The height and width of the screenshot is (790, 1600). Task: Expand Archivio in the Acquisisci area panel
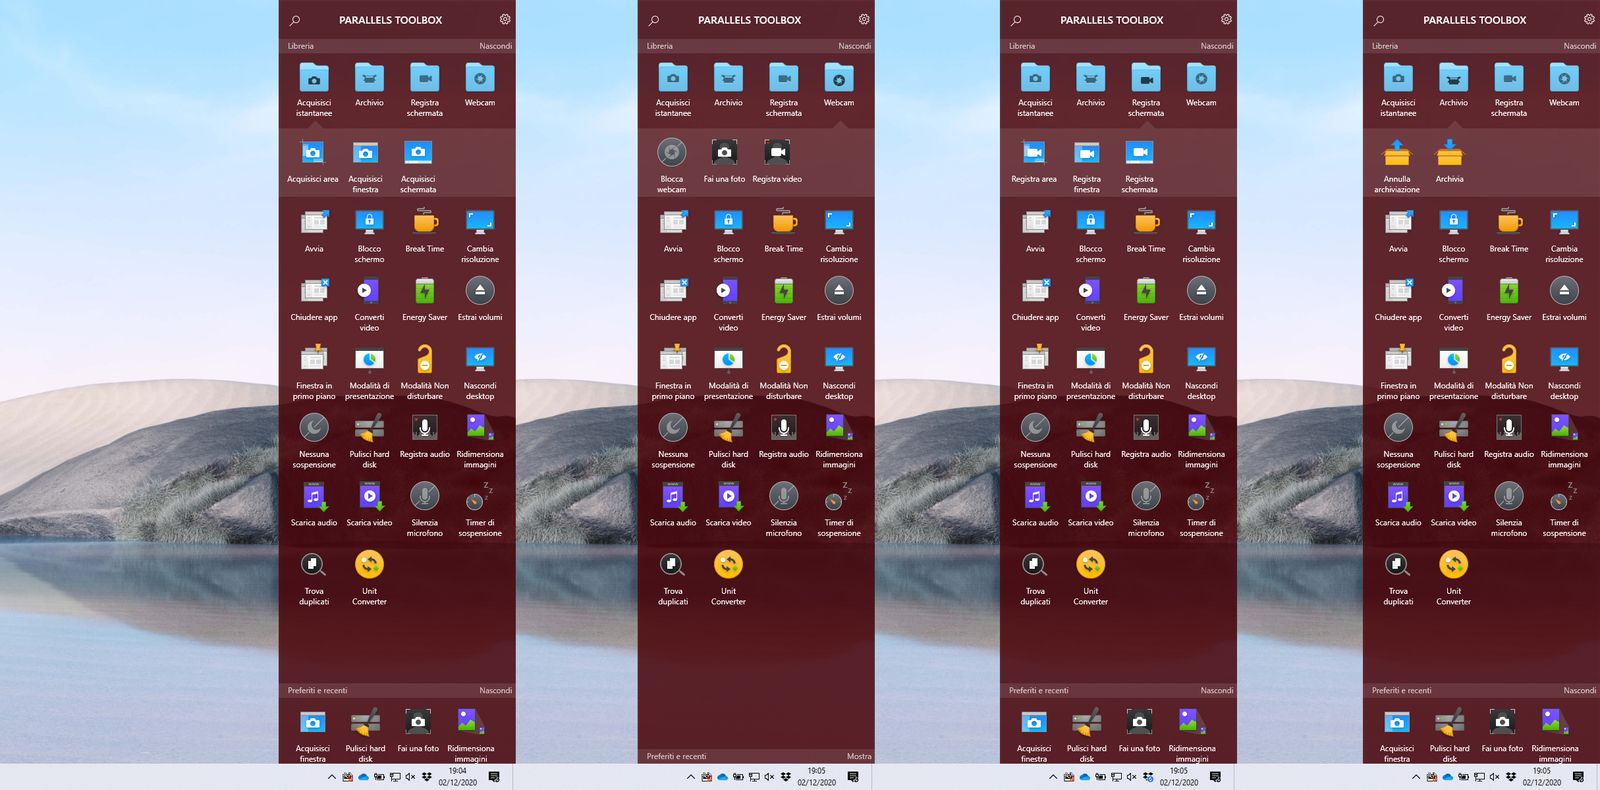coord(369,84)
